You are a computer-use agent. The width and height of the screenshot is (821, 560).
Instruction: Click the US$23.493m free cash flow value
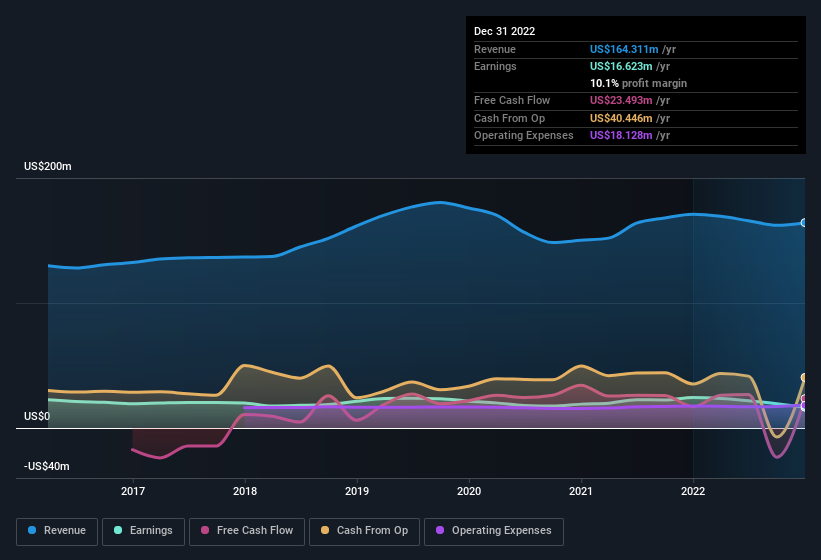click(621, 100)
